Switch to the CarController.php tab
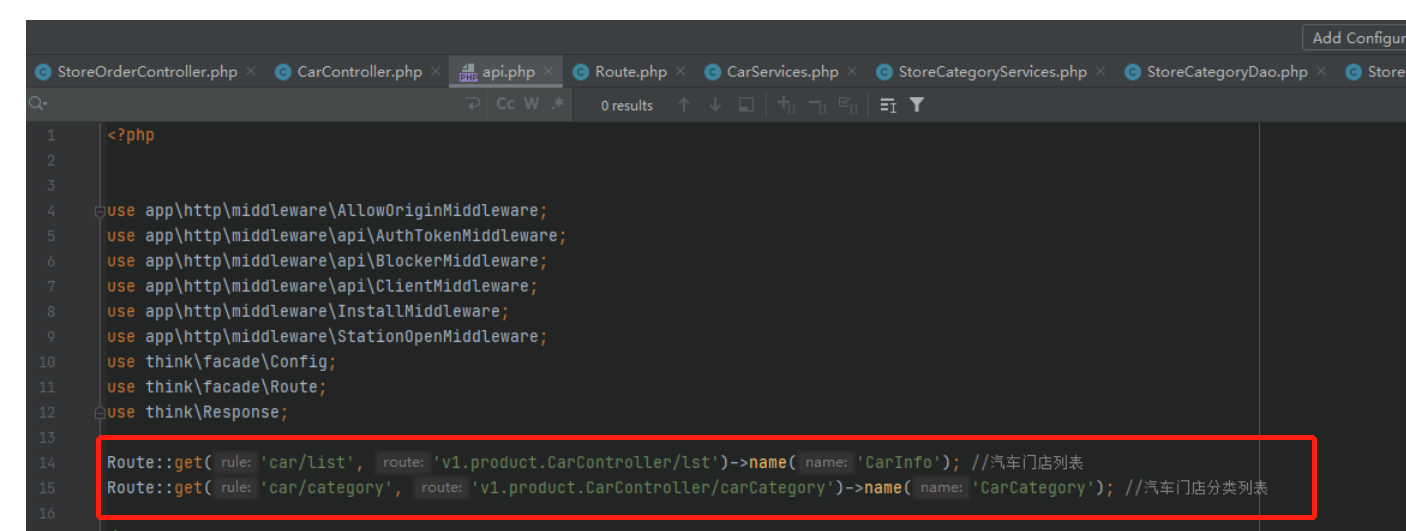1406x531 pixels. click(359, 72)
